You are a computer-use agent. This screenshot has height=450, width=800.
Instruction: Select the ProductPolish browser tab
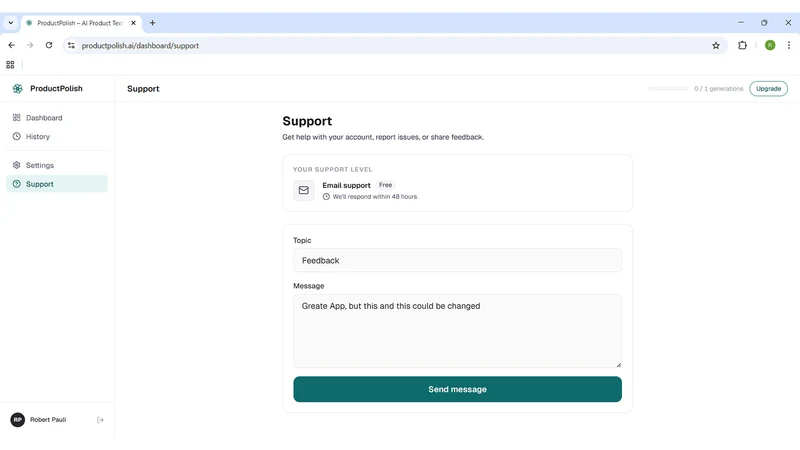coord(82,23)
